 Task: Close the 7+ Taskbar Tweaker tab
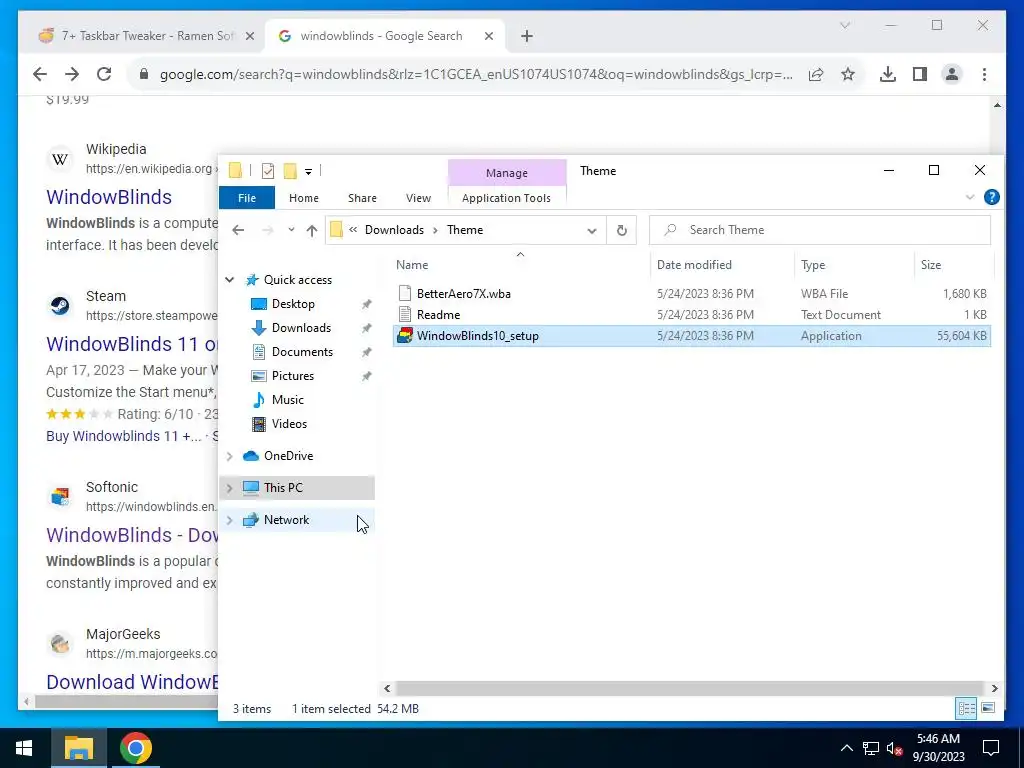249,36
